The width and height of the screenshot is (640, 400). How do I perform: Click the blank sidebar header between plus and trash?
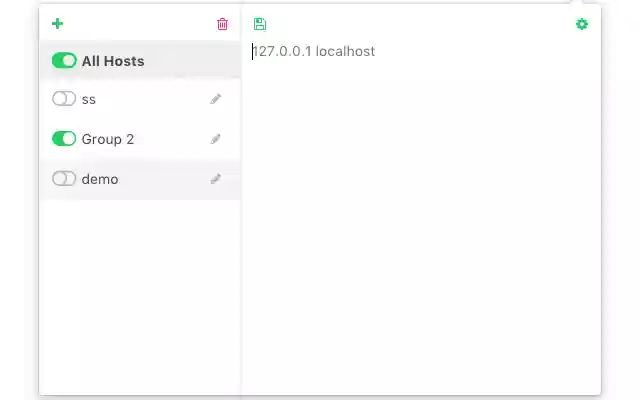[x=140, y=24]
